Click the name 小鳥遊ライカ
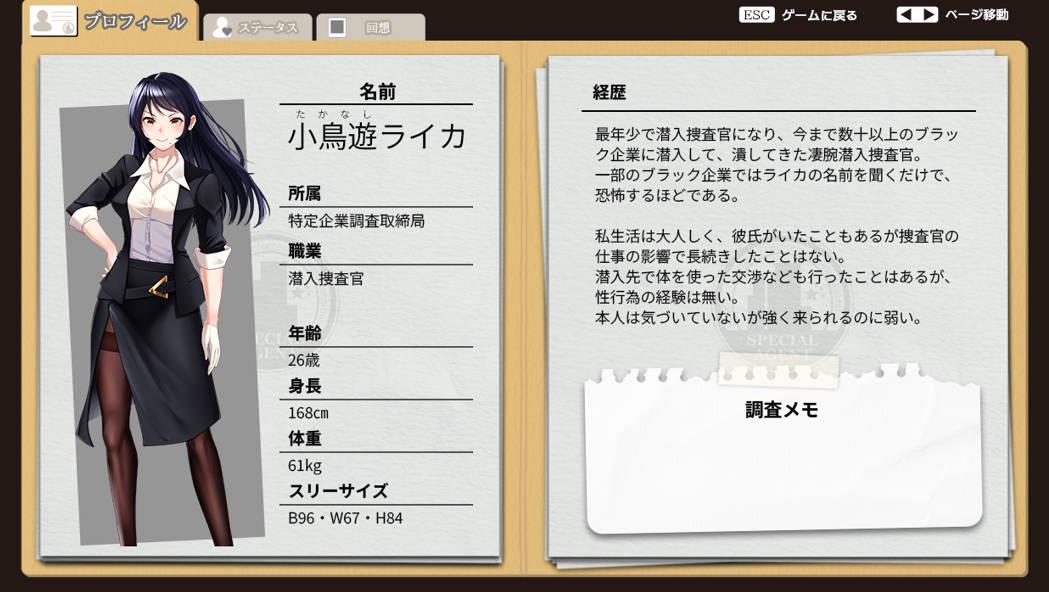This screenshot has width=1049, height=592. coord(377,136)
